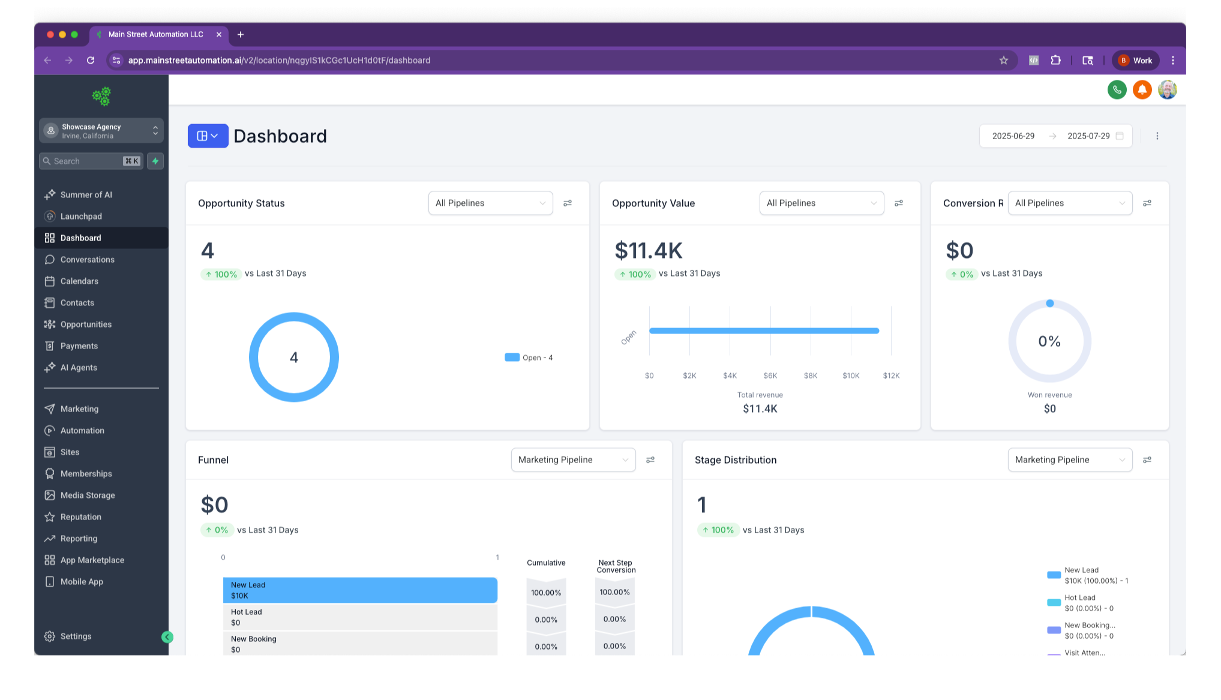Collapse the sidebar with green arrow
The height and width of the screenshot is (700, 1221).
coord(167,637)
